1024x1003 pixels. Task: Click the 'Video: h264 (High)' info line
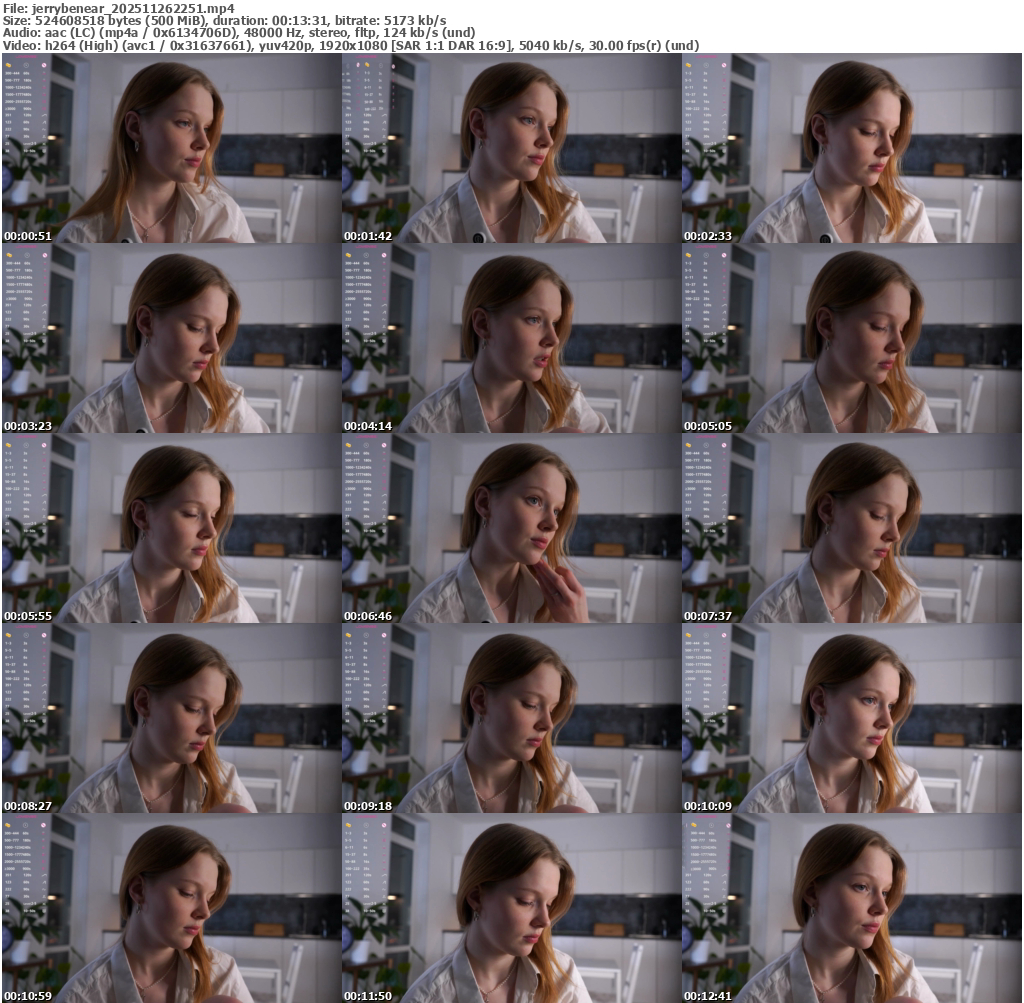[x=351, y=46]
